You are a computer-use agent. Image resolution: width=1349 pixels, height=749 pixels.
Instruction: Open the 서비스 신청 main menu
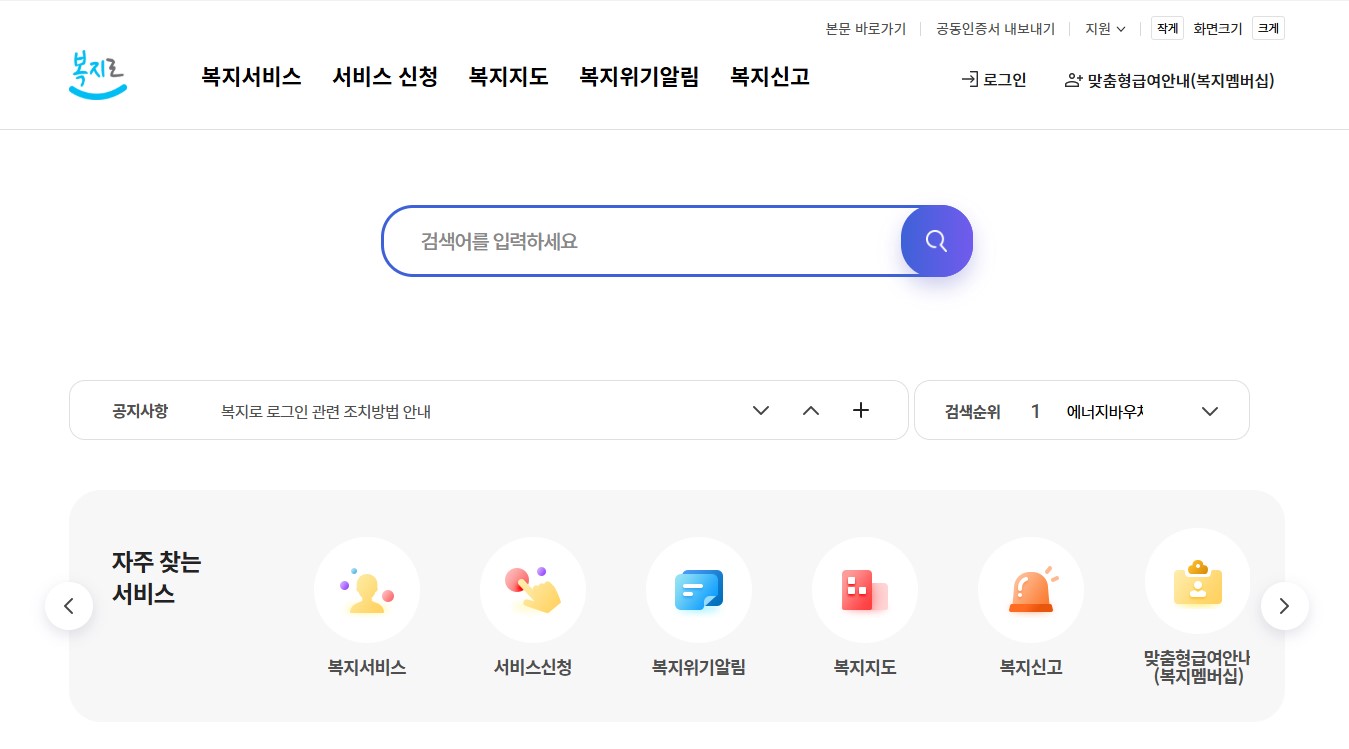pyautogui.click(x=385, y=77)
